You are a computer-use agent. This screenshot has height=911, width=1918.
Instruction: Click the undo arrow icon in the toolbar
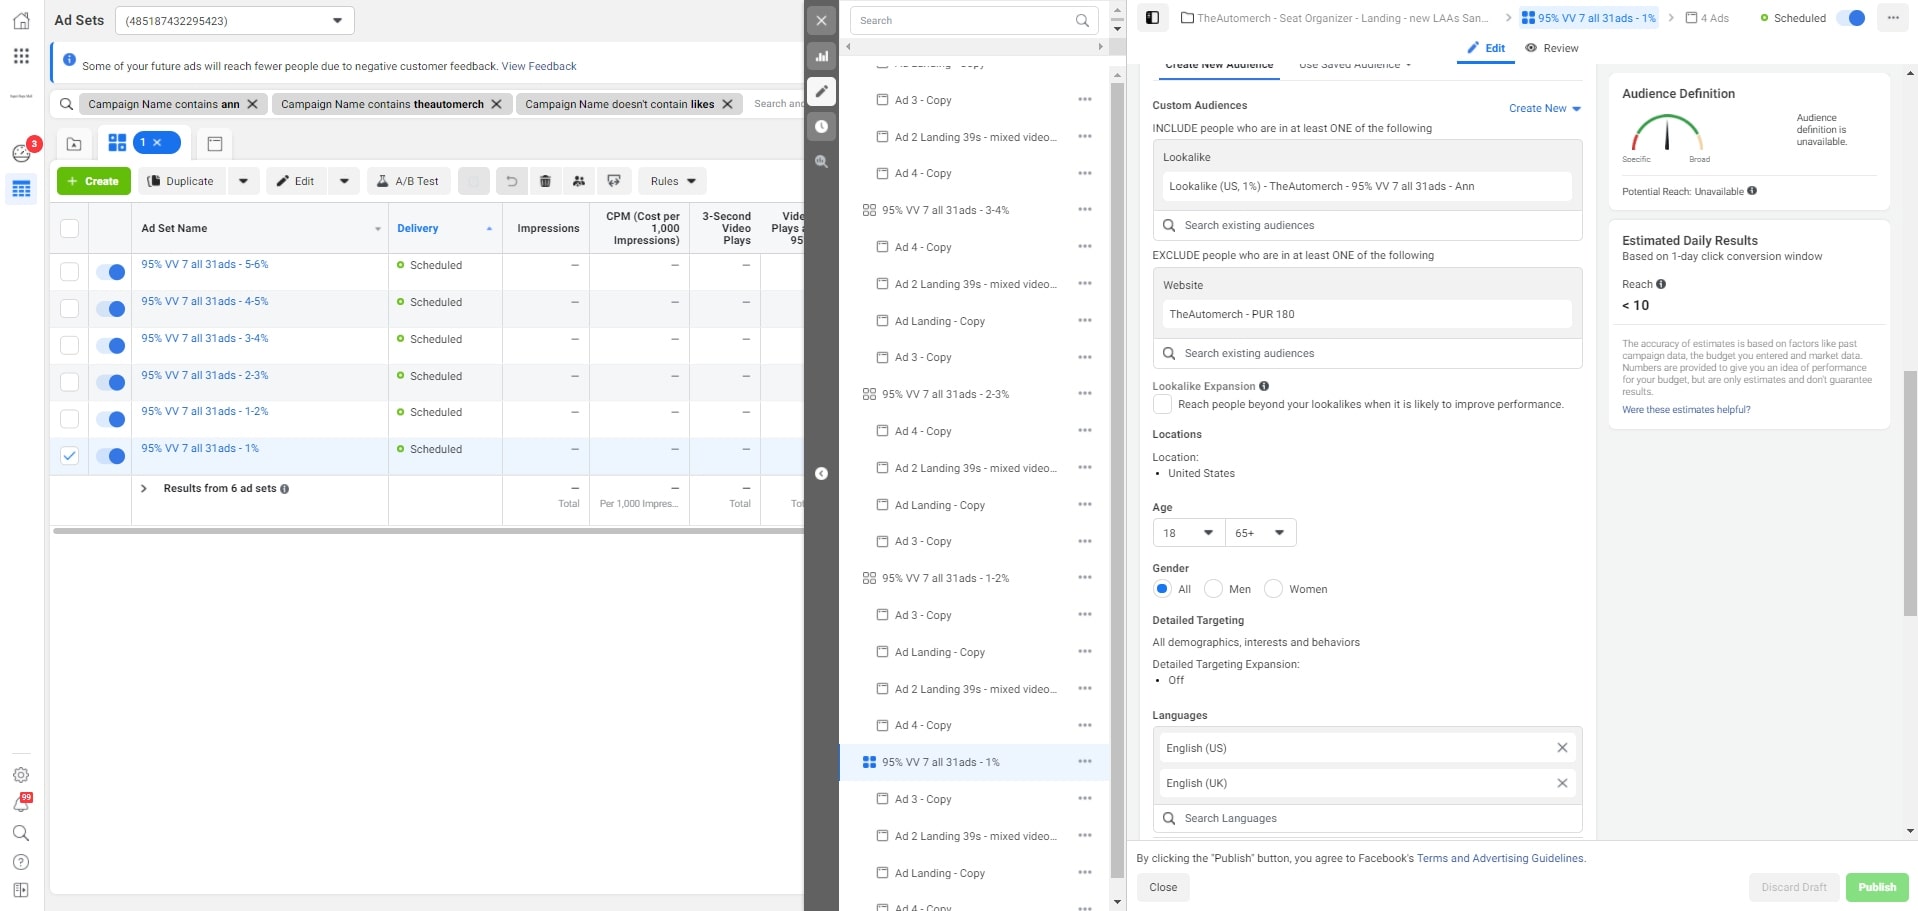click(513, 181)
